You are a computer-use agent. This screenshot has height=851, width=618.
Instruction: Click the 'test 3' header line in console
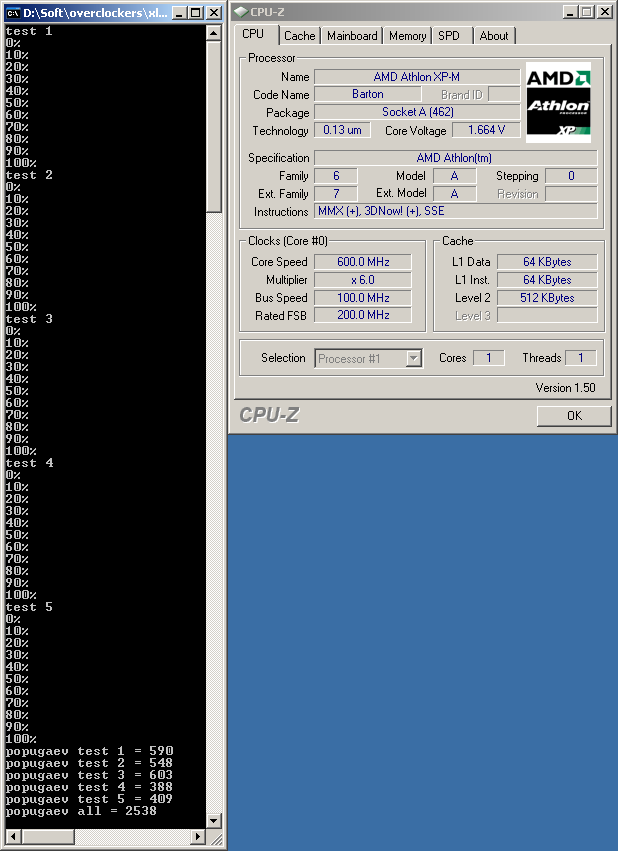29,319
